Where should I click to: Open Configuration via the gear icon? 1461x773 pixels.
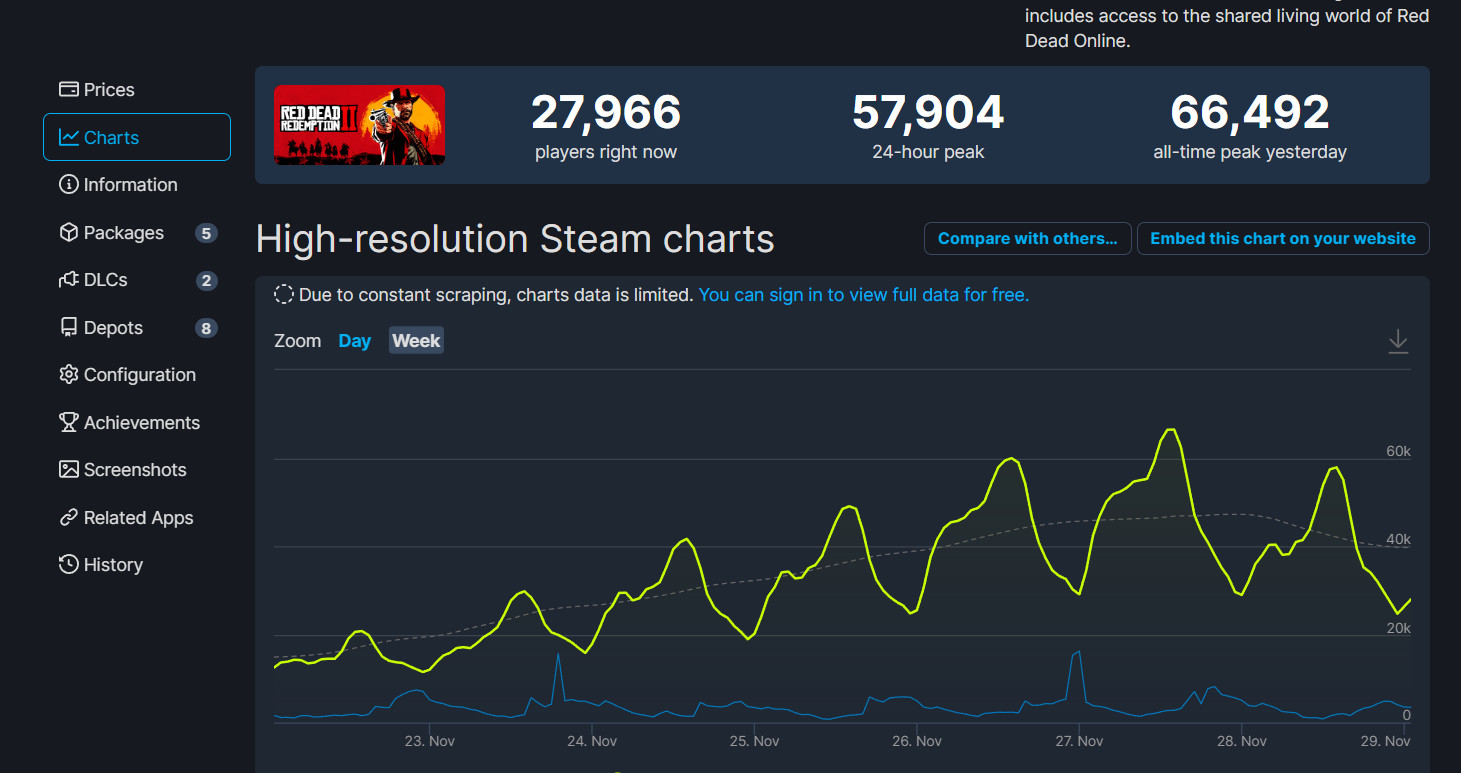click(x=68, y=374)
